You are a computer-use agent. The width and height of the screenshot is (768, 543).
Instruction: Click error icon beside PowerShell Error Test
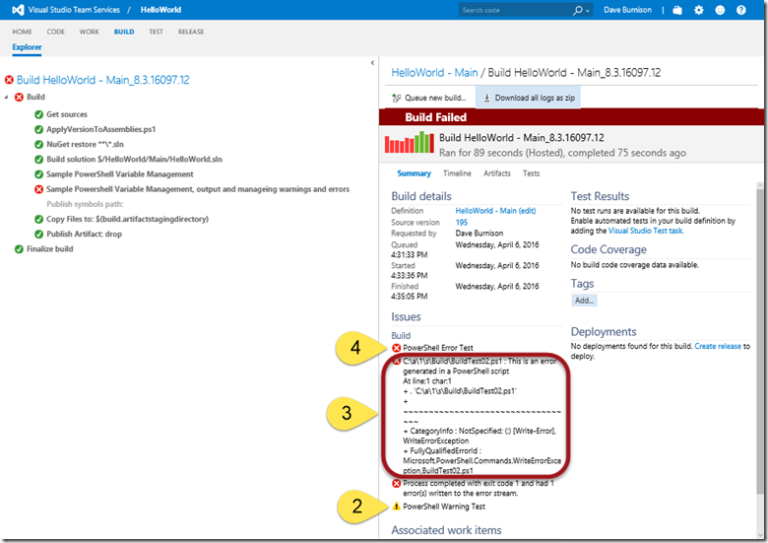(x=396, y=348)
